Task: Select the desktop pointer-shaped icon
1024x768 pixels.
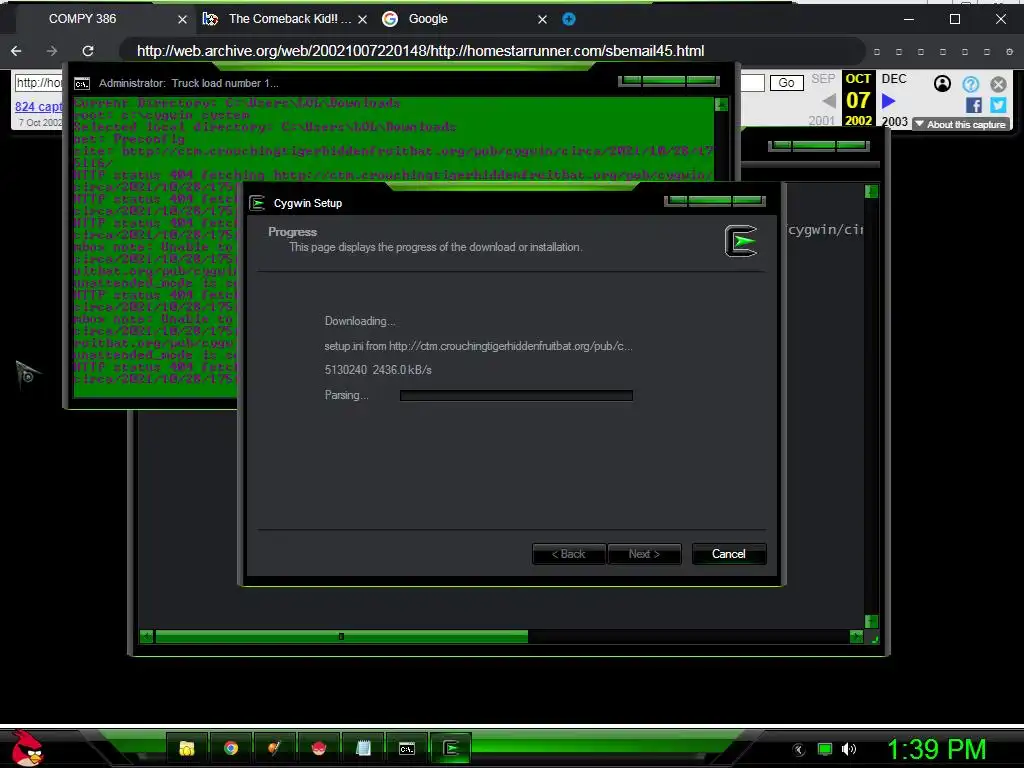Action: [x=27, y=374]
